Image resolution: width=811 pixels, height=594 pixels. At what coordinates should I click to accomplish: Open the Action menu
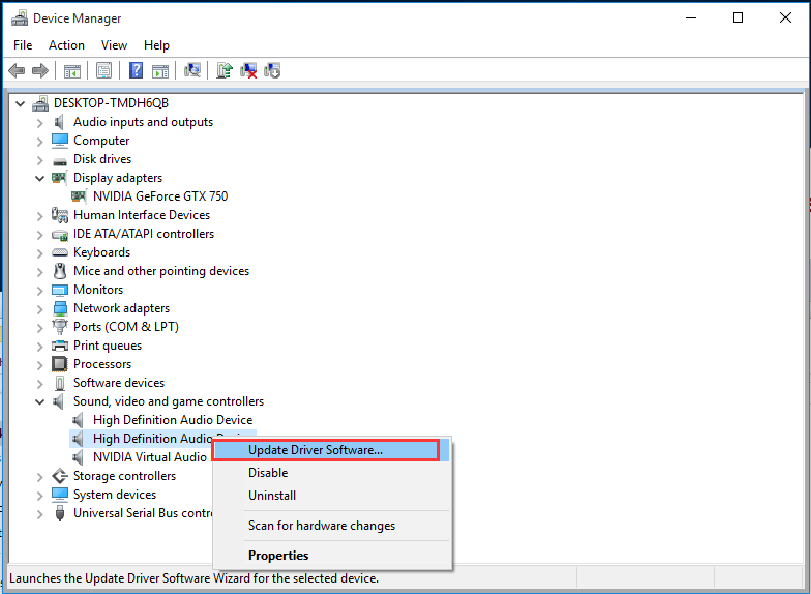tap(66, 45)
